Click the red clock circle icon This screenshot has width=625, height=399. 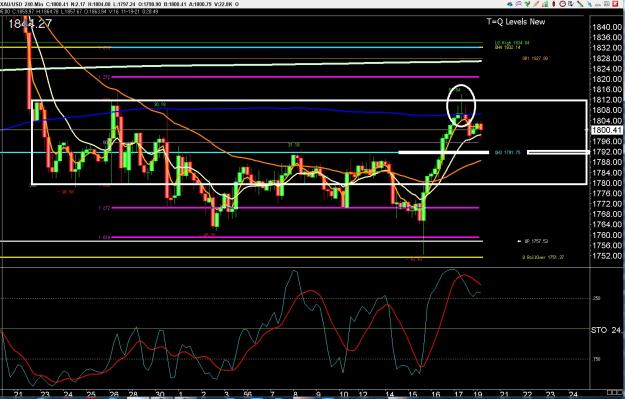[x=562, y=4]
